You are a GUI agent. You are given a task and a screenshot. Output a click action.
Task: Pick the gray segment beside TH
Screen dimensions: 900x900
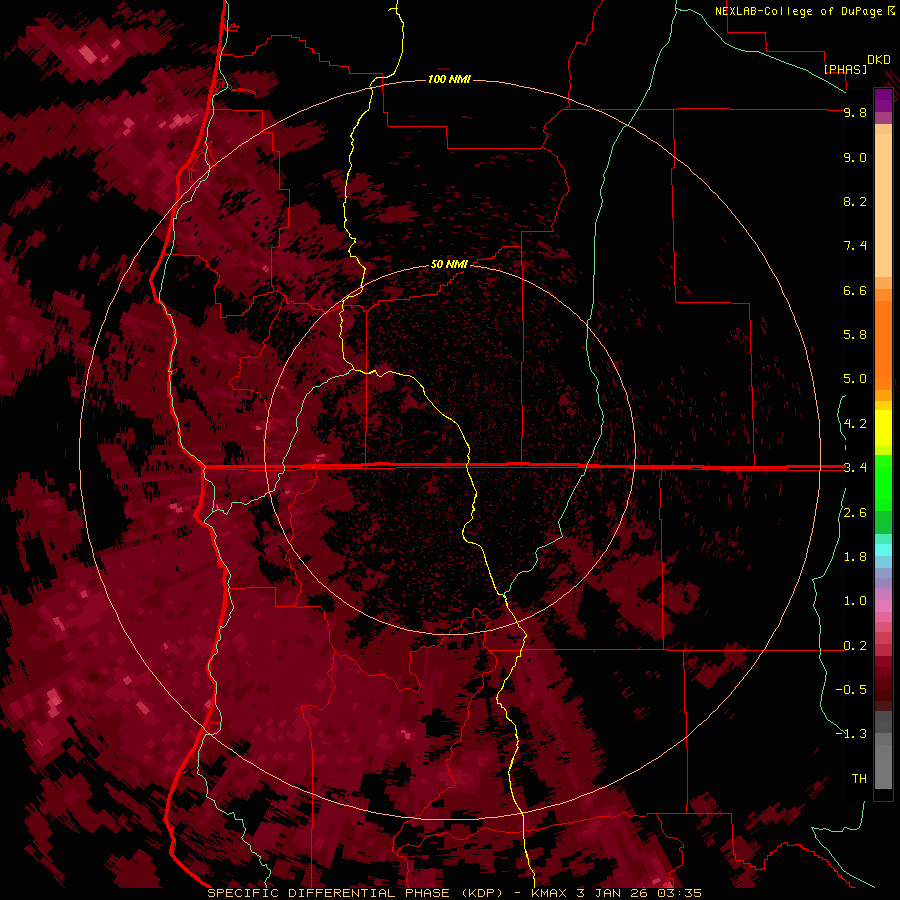click(x=883, y=769)
